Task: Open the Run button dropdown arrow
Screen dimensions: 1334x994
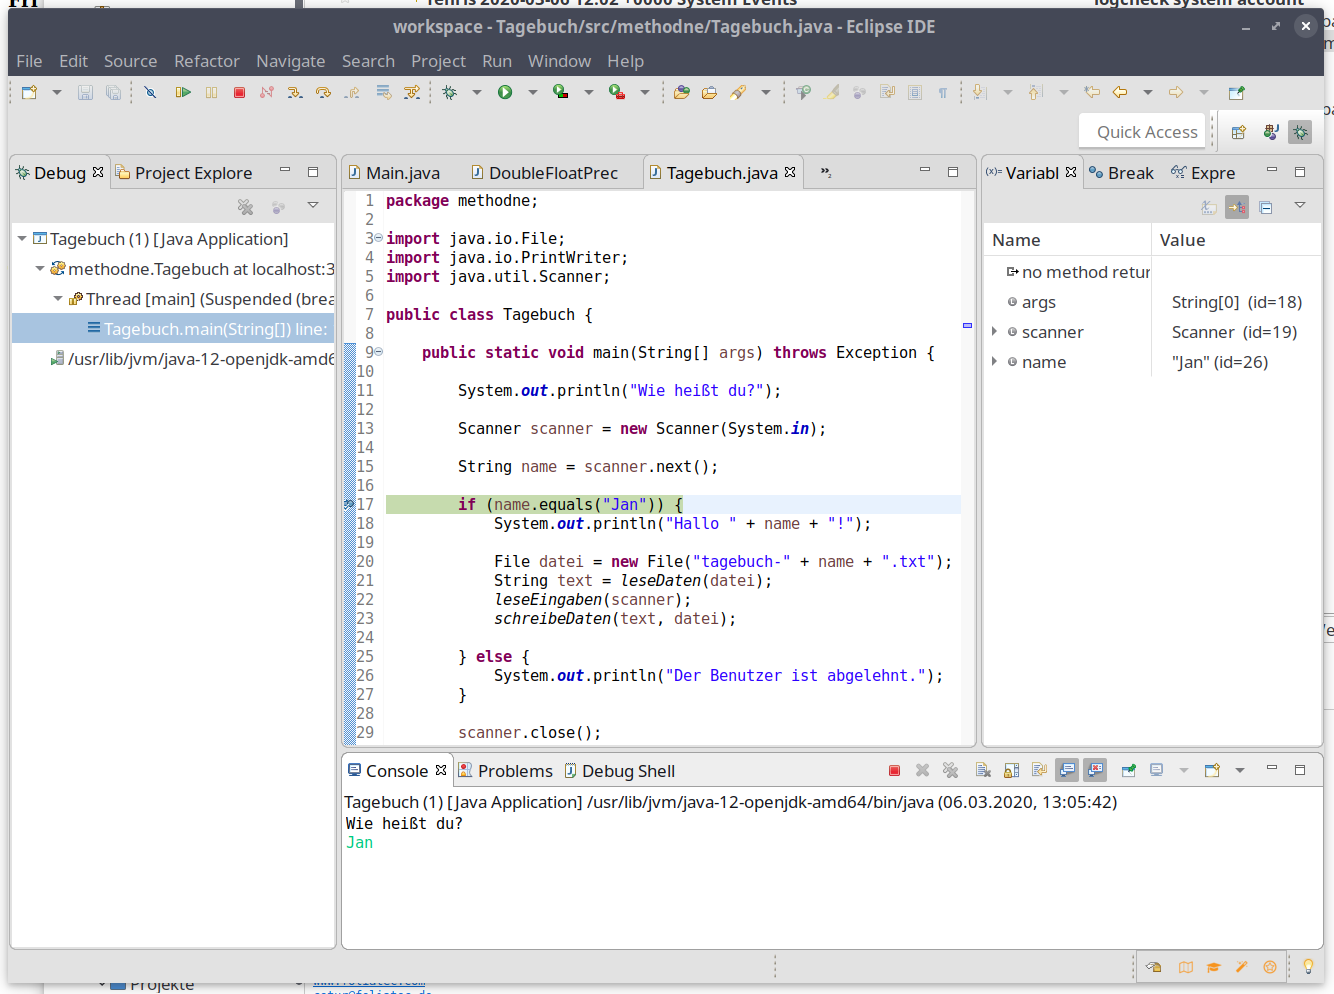Action: [531, 91]
